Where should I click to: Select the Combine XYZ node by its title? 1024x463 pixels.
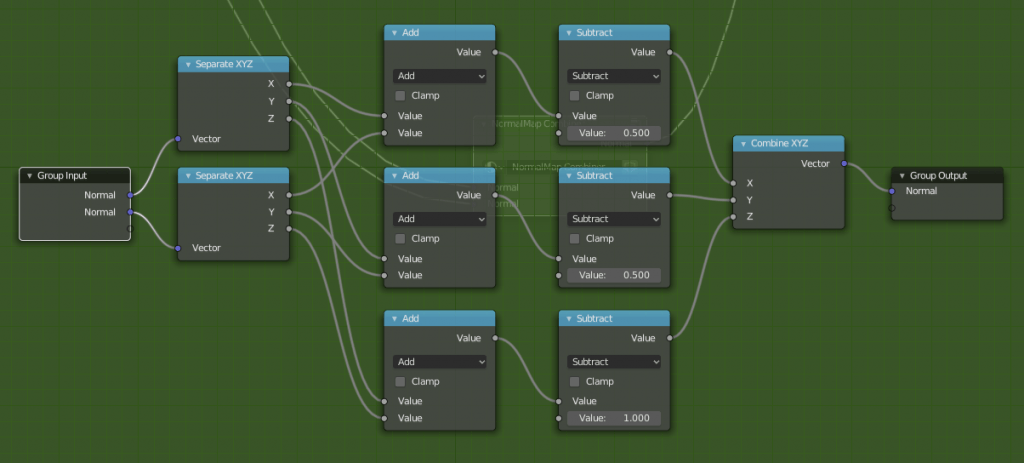779,144
